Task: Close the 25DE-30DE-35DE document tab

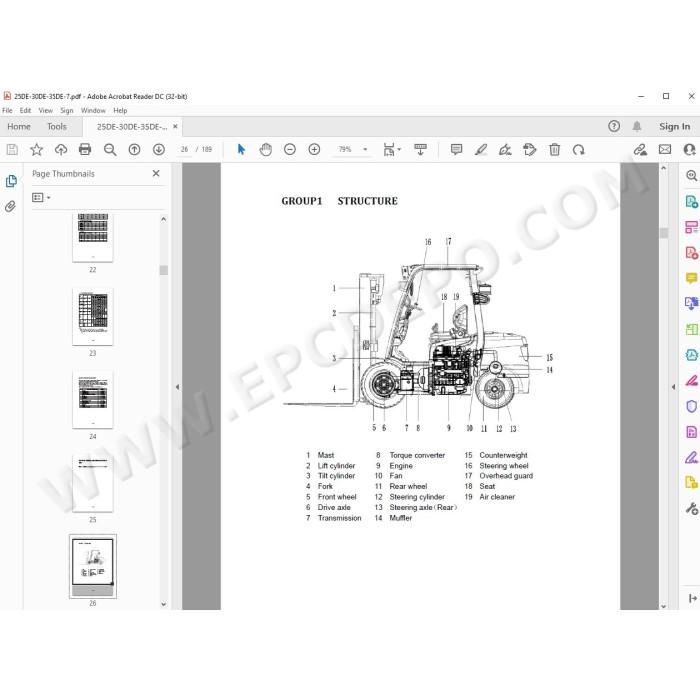Action: coord(175,127)
